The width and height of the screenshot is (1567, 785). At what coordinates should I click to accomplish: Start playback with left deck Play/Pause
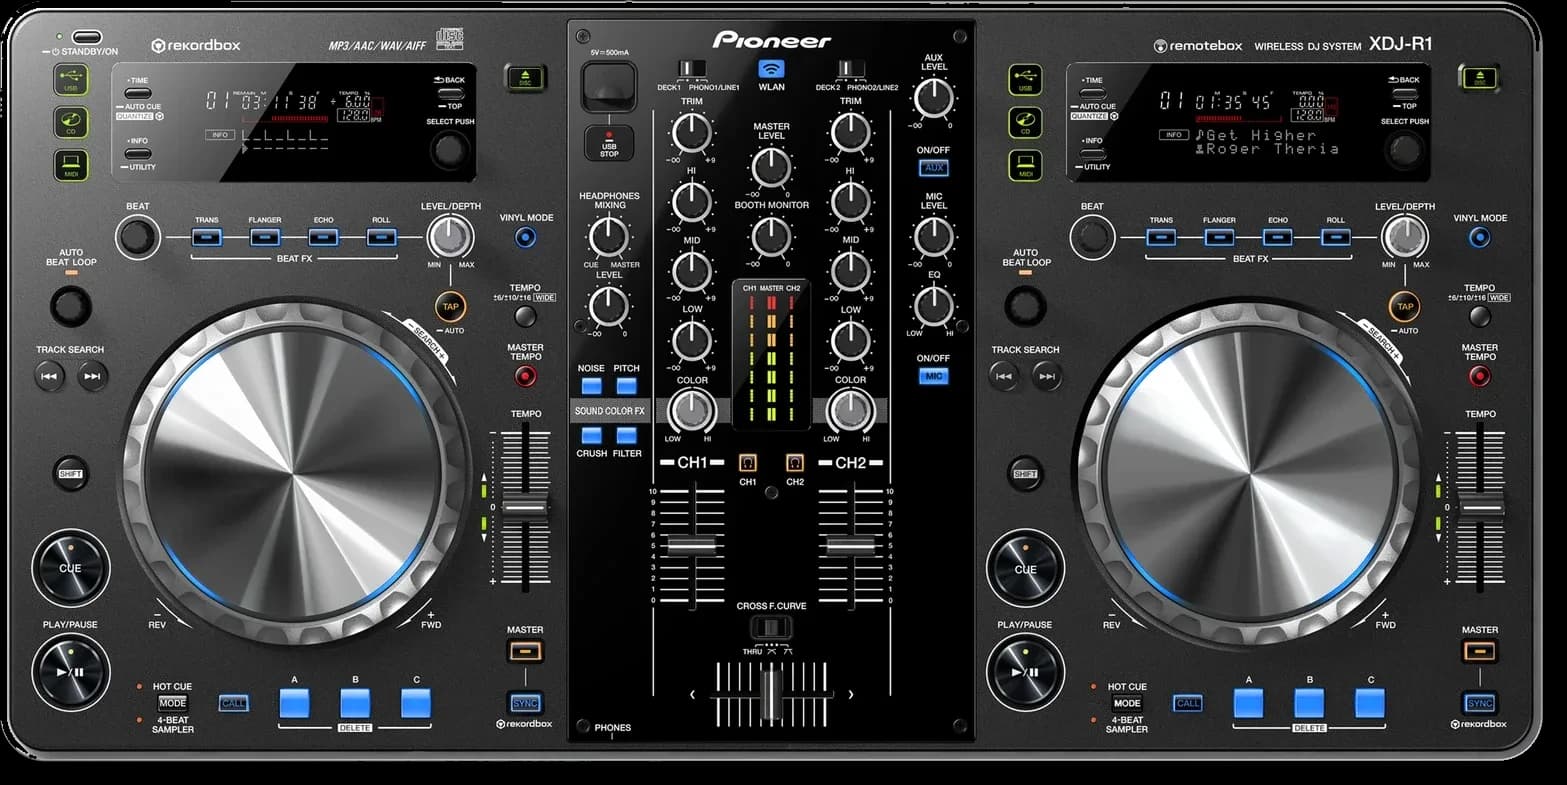[x=70, y=671]
